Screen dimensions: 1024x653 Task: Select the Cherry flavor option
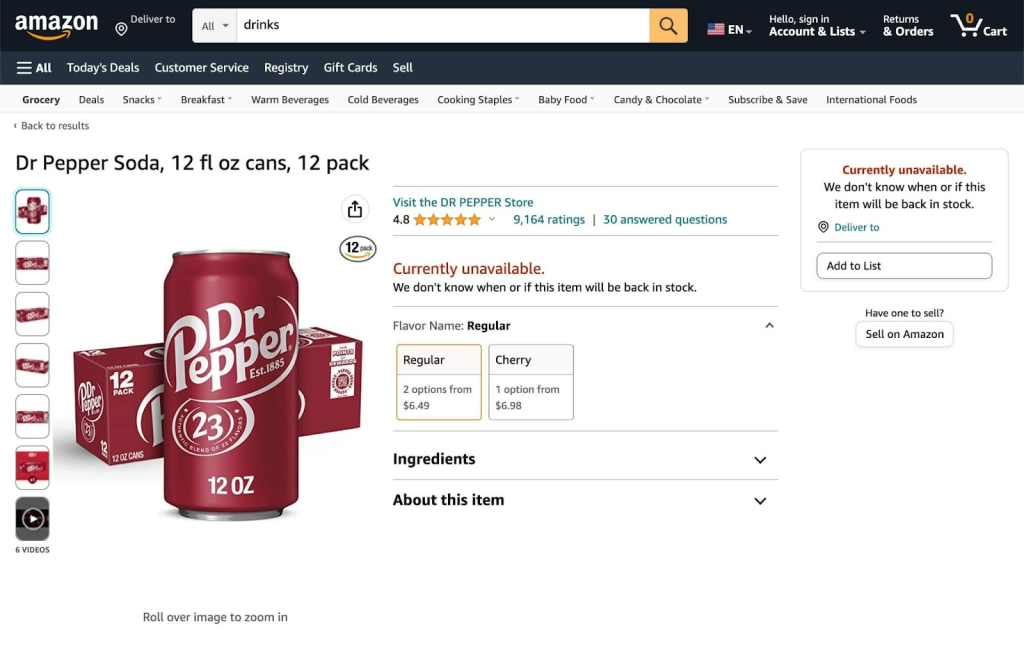click(x=531, y=382)
